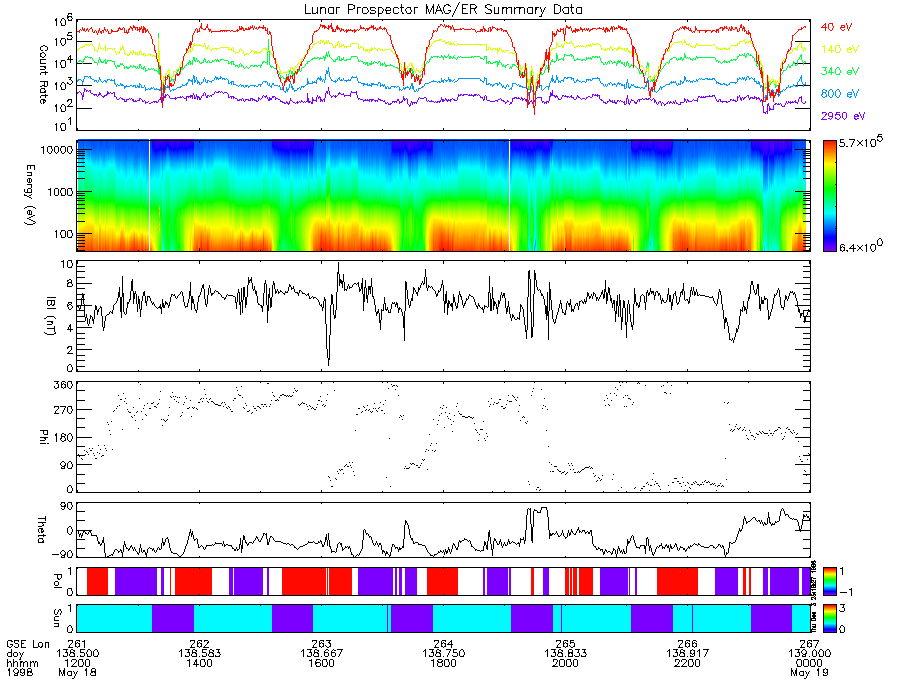
Task: Click the "10000" tick on Energy axis
Action: pyautogui.click(x=57, y=150)
